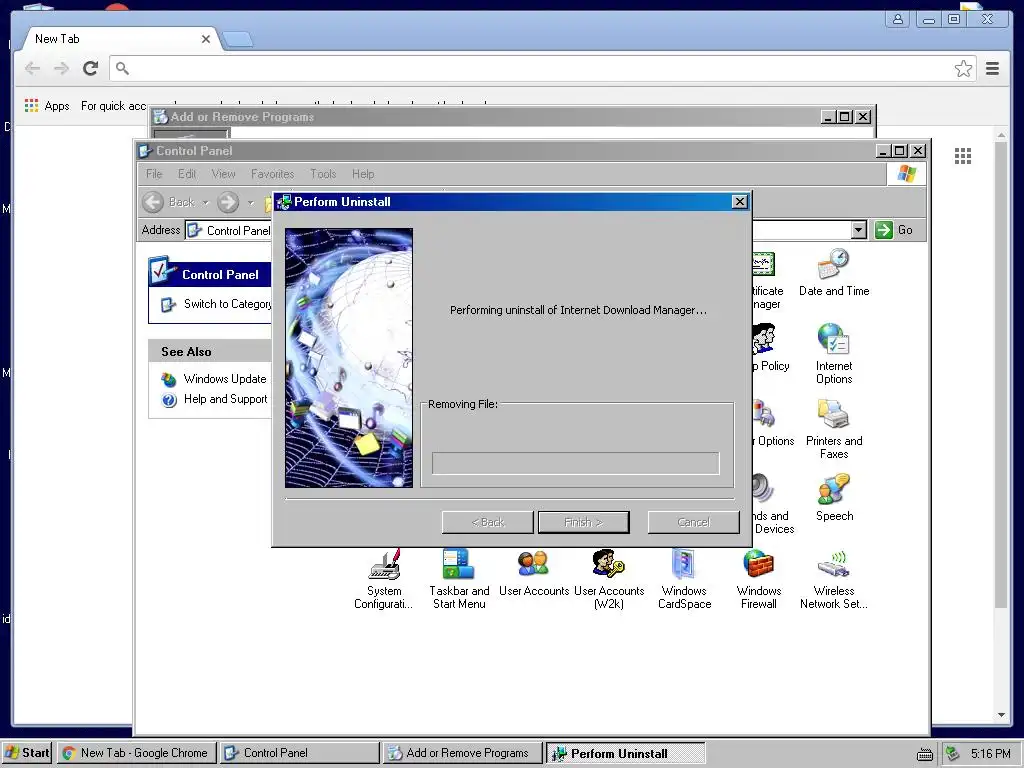Click Chrome back arrow
Viewport: 1024px width, 768px height.
click(33, 68)
